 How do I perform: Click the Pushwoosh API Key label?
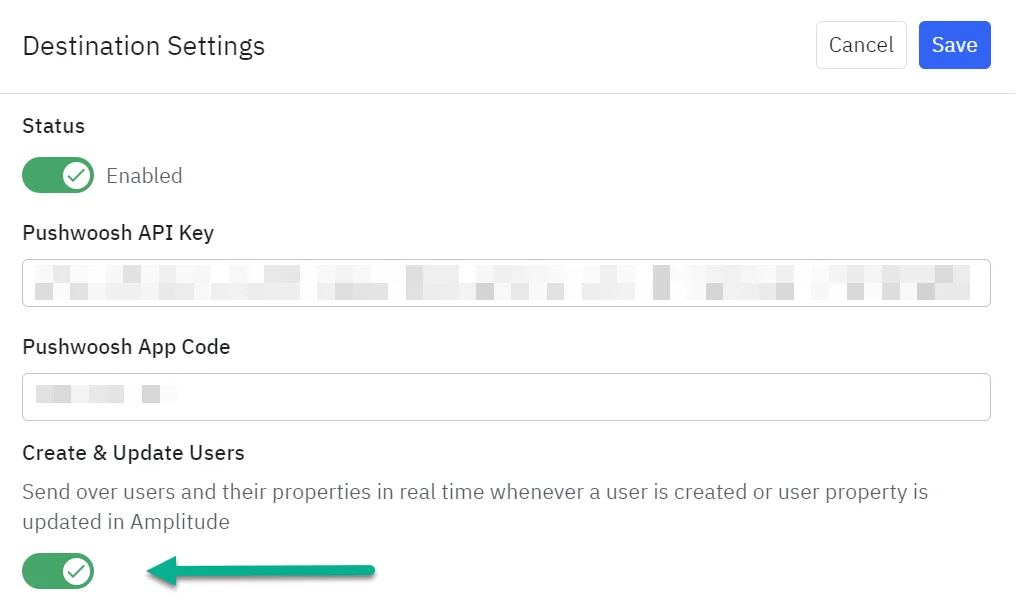[x=118, y=233]
